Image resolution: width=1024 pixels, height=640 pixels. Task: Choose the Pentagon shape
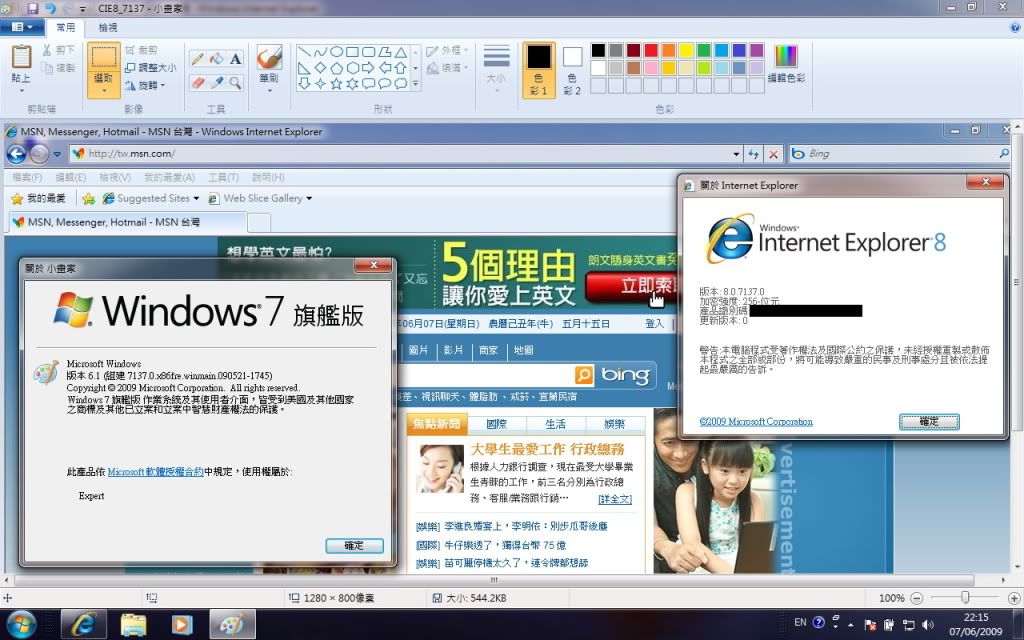(336, 67)
